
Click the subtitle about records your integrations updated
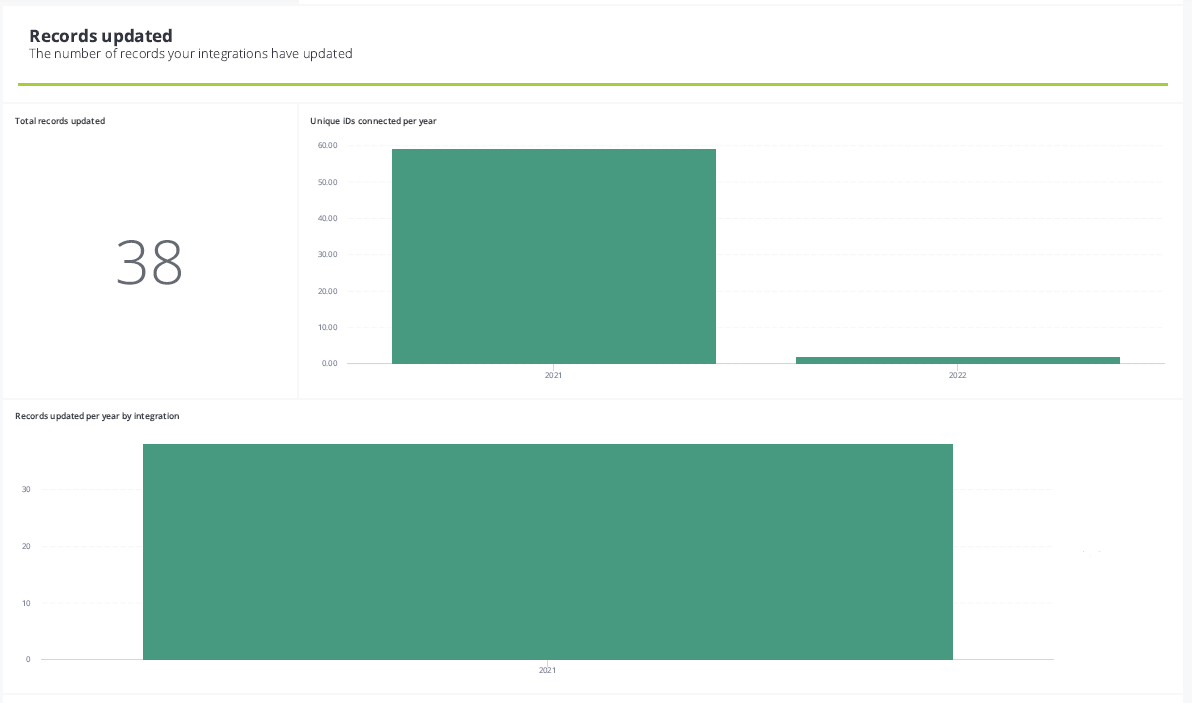point(190,54)
